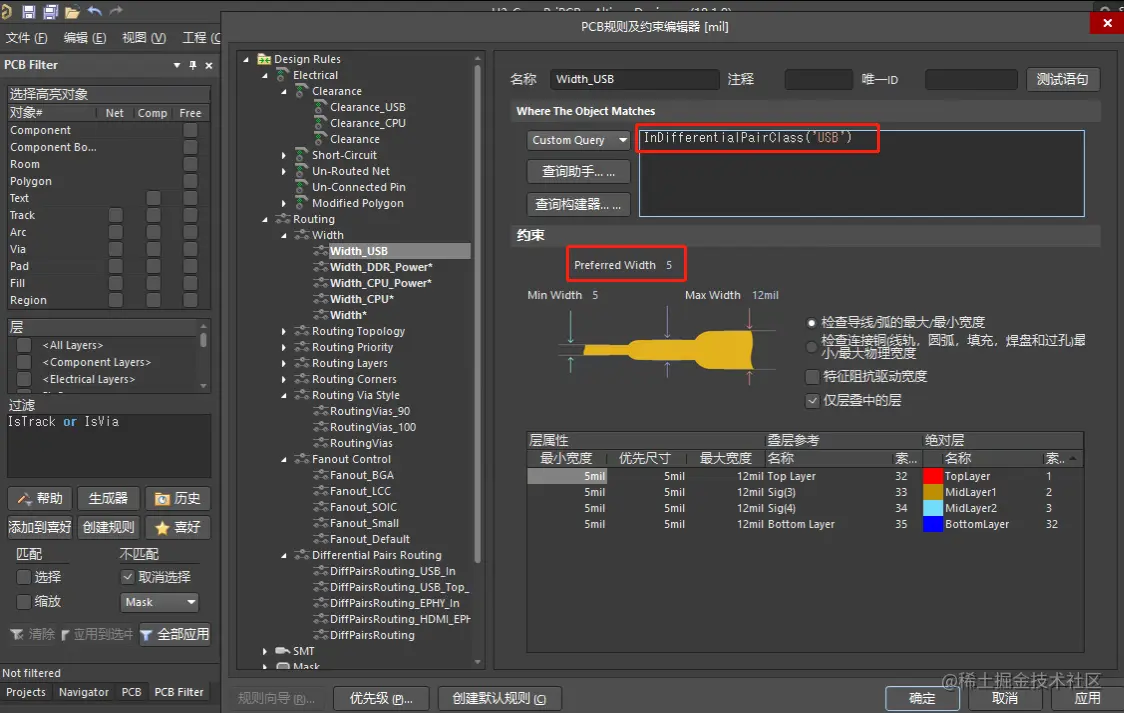Screen dimensions: 1124x713
Task: Click the MidLayer2 cyan color swatch
Action: point(932,508)
